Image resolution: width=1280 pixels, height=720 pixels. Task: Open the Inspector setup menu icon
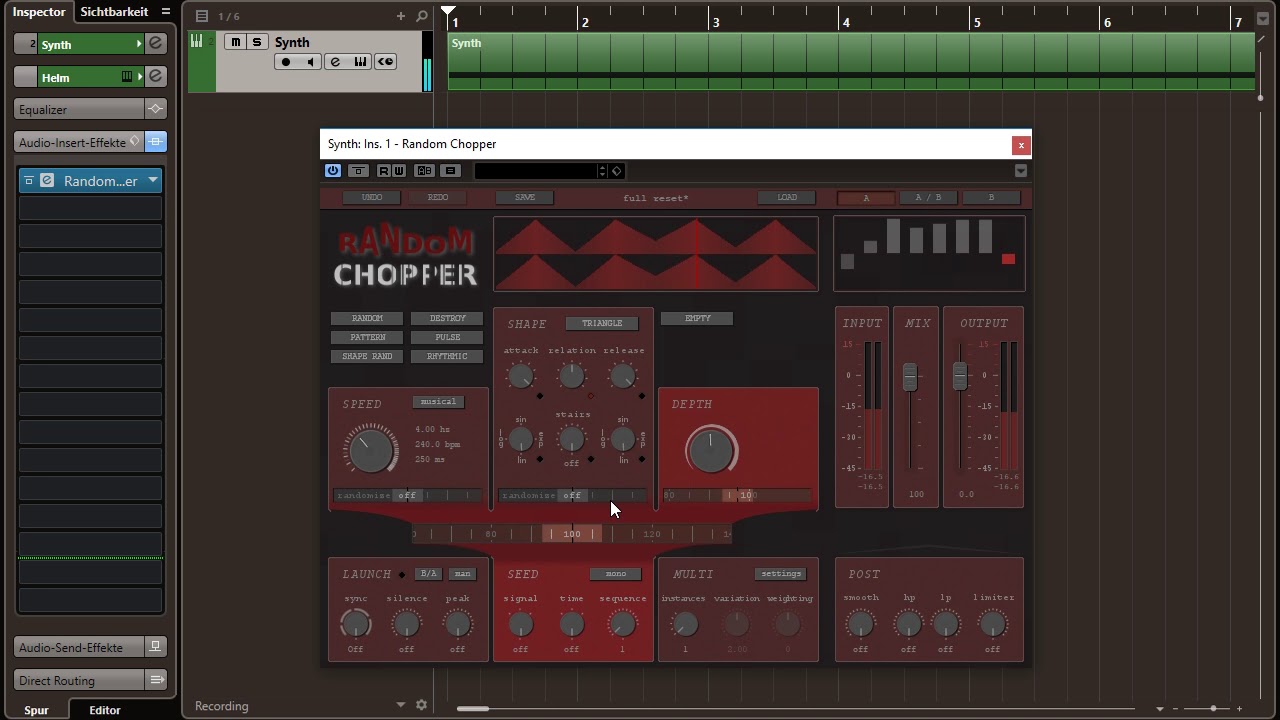point(165,12)
